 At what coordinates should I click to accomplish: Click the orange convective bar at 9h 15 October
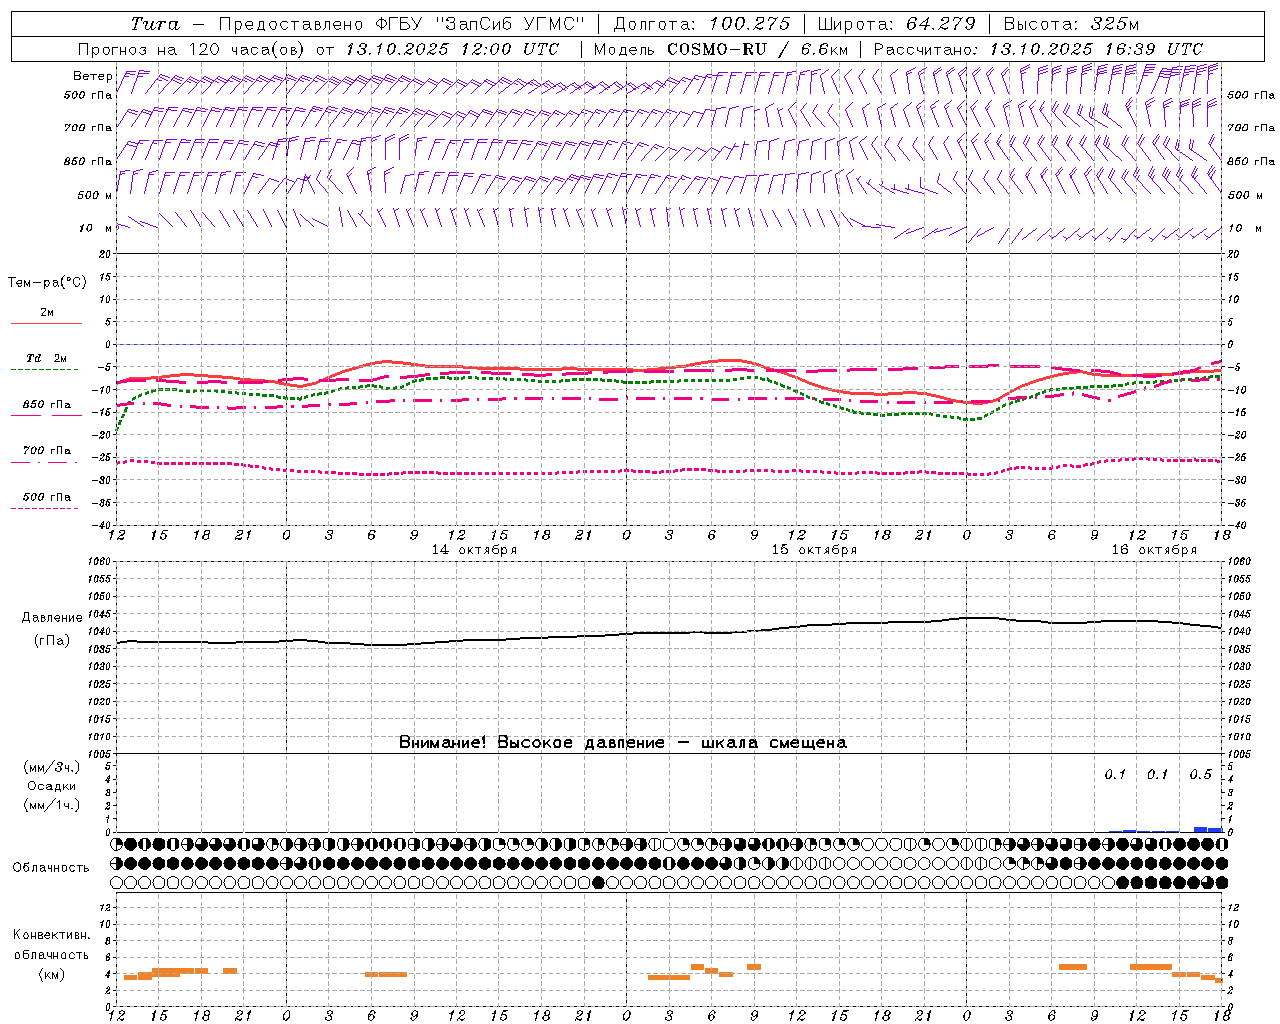[x=754, y=967]
